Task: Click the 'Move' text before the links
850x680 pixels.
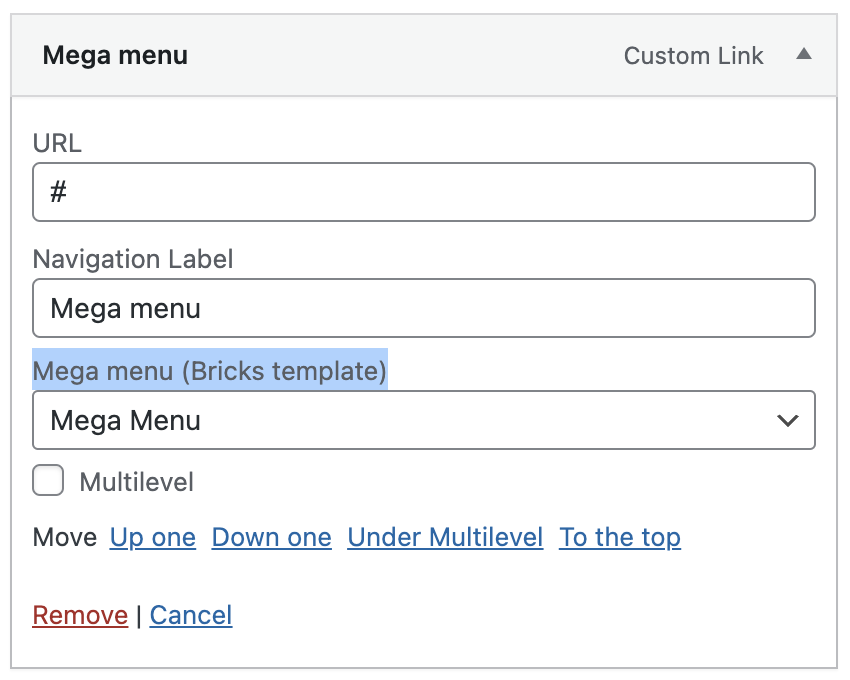Action: (65, 537)
